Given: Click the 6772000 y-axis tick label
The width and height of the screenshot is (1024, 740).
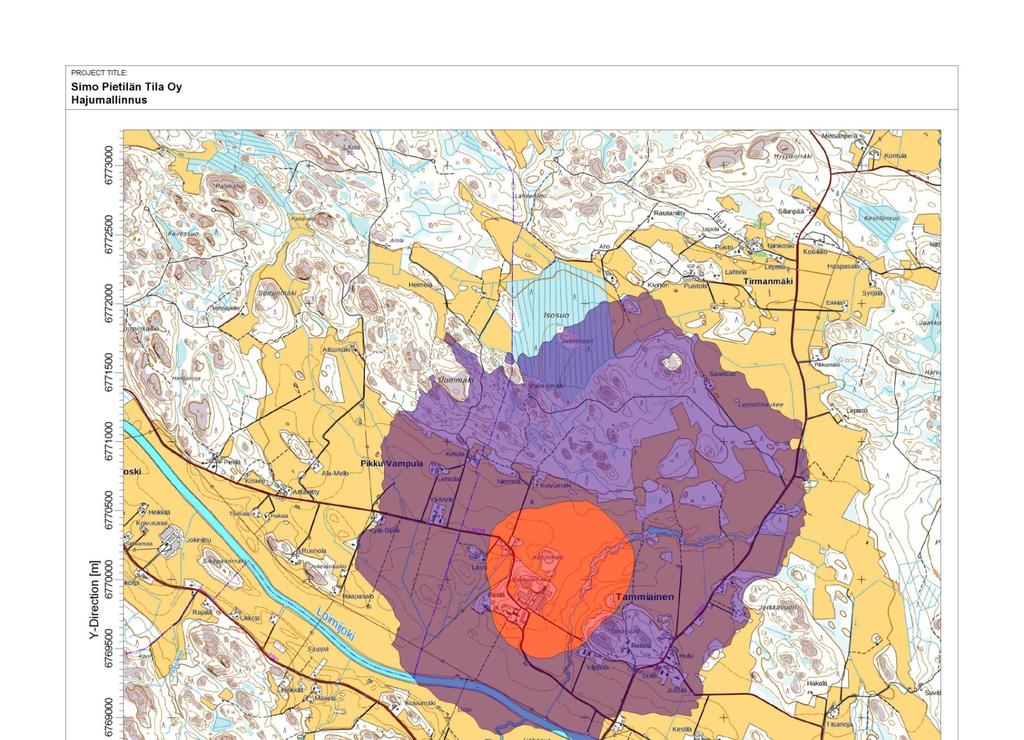Looking at the screenshot, I should pyautogui.click(x=109, y=303).
